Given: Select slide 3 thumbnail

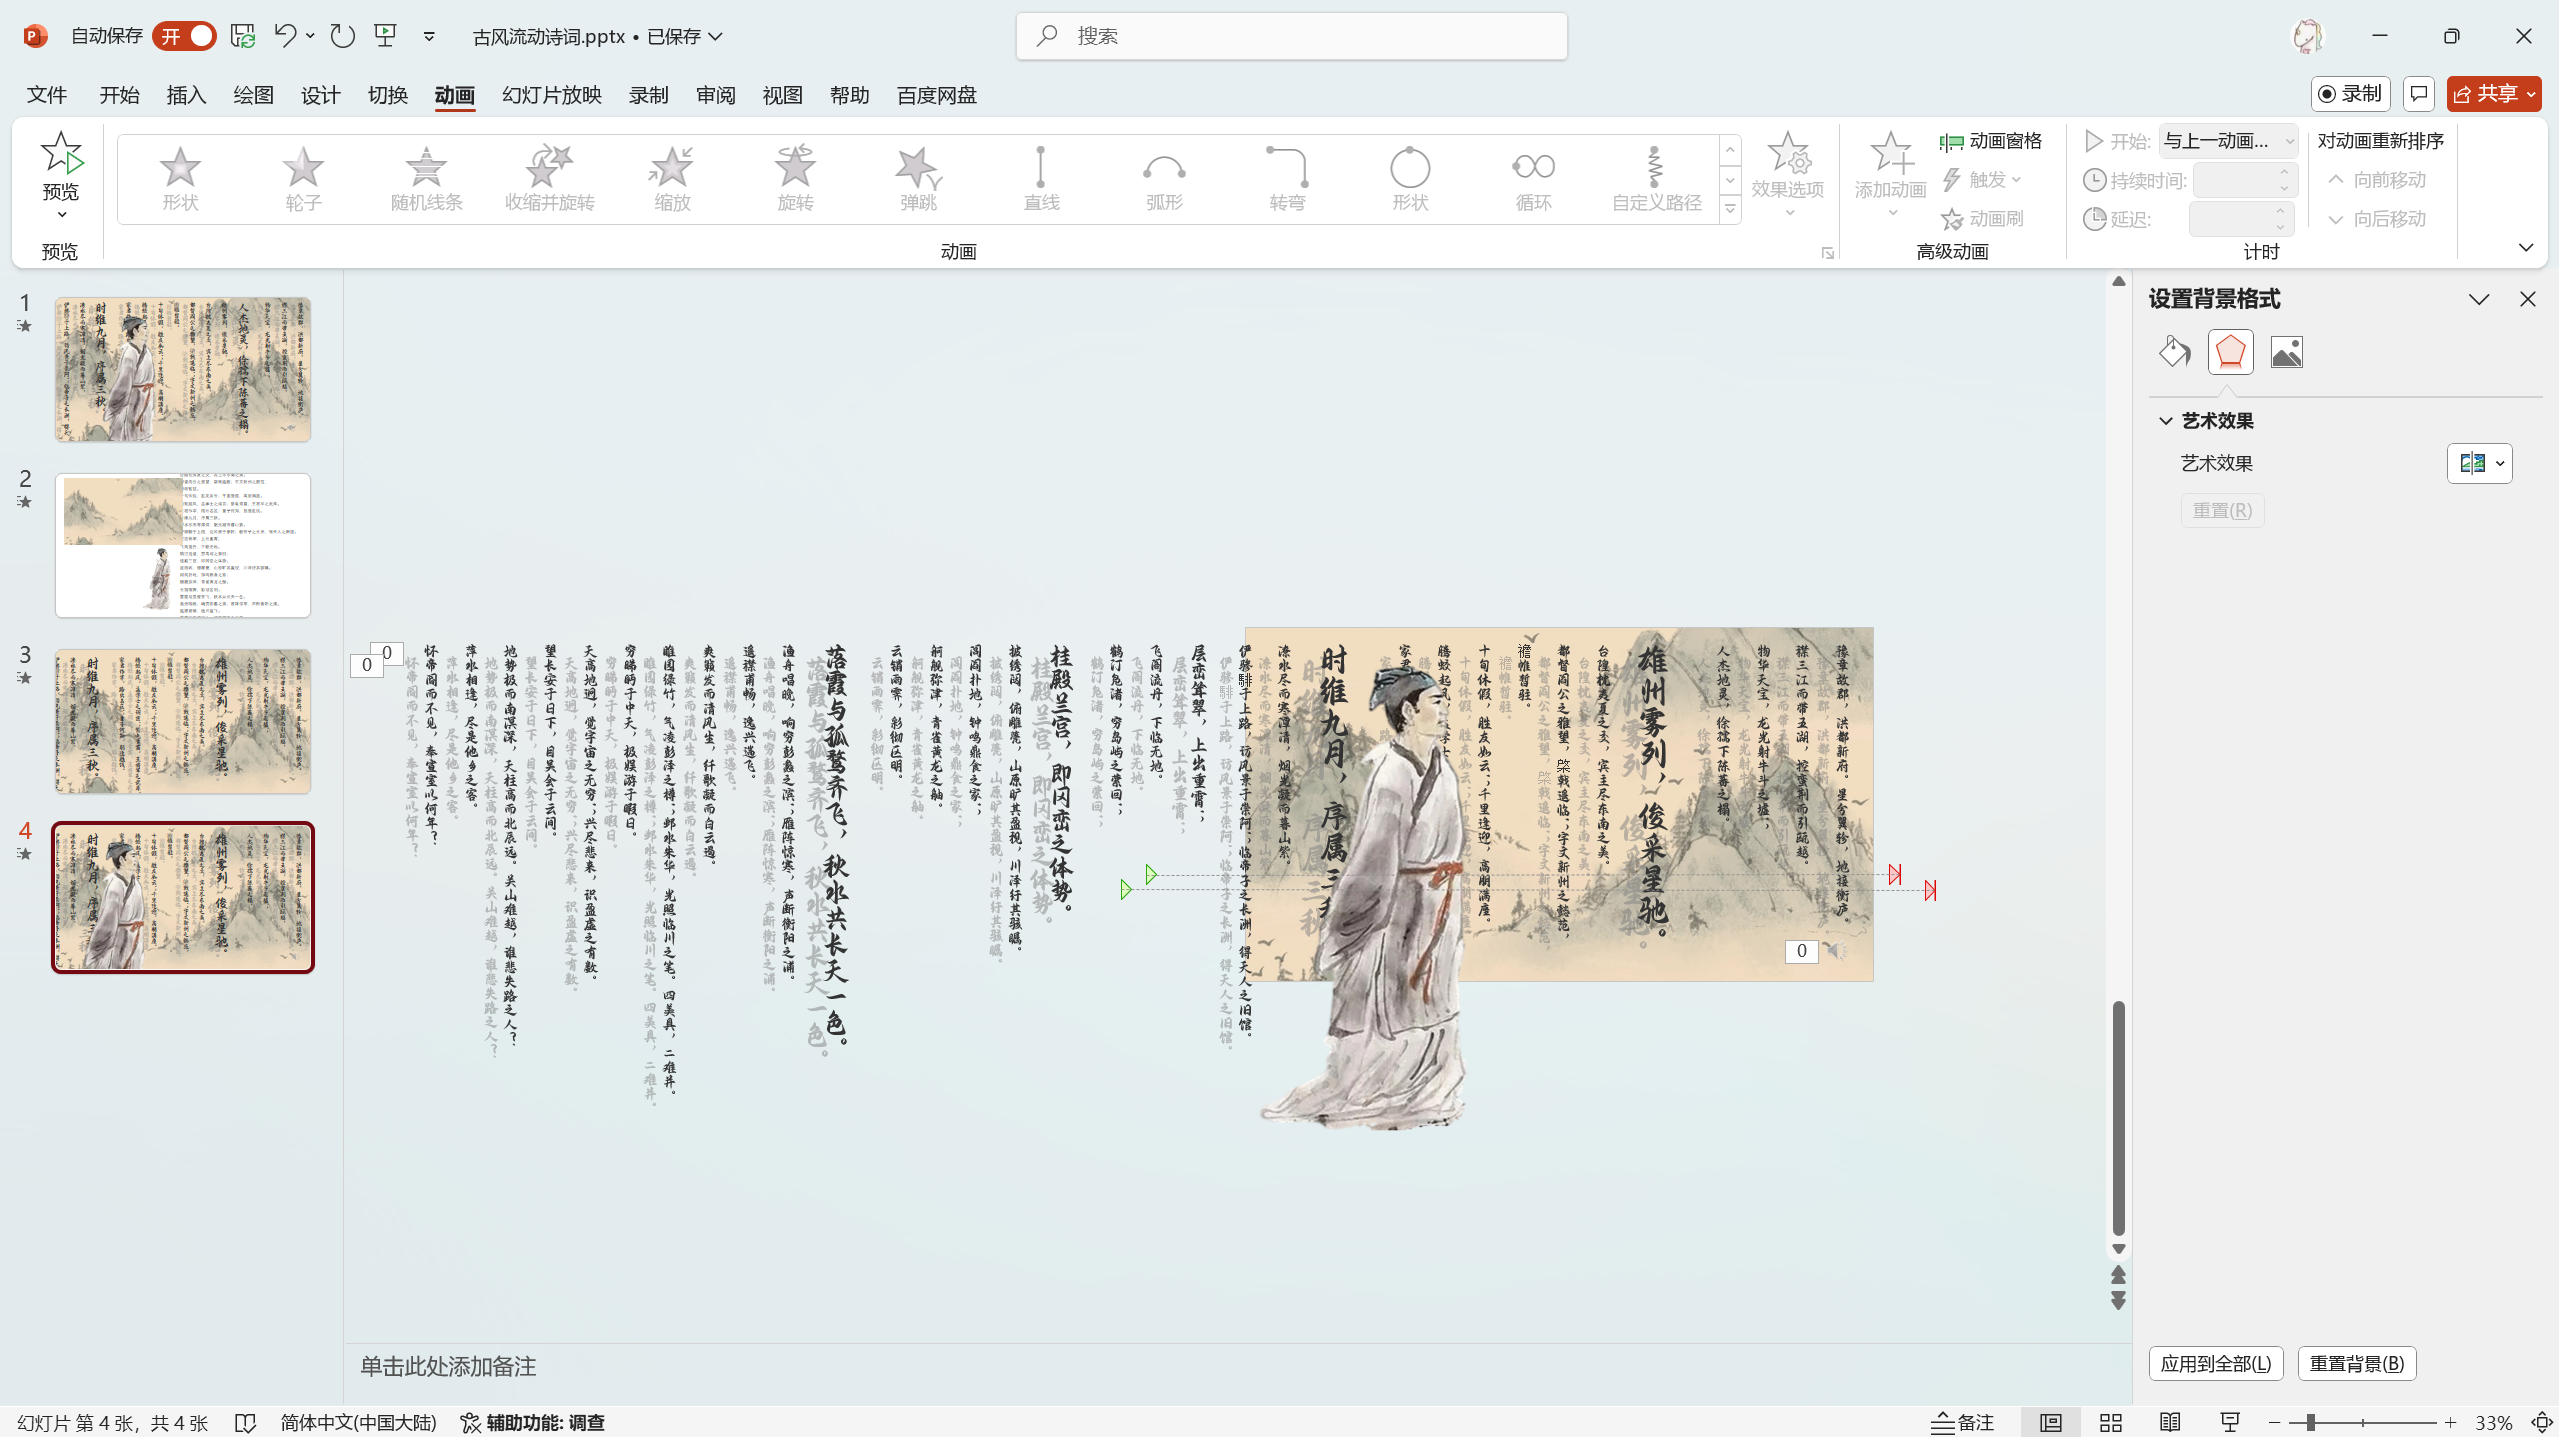Looking at the screenshot, I should [x=183, y=721].
